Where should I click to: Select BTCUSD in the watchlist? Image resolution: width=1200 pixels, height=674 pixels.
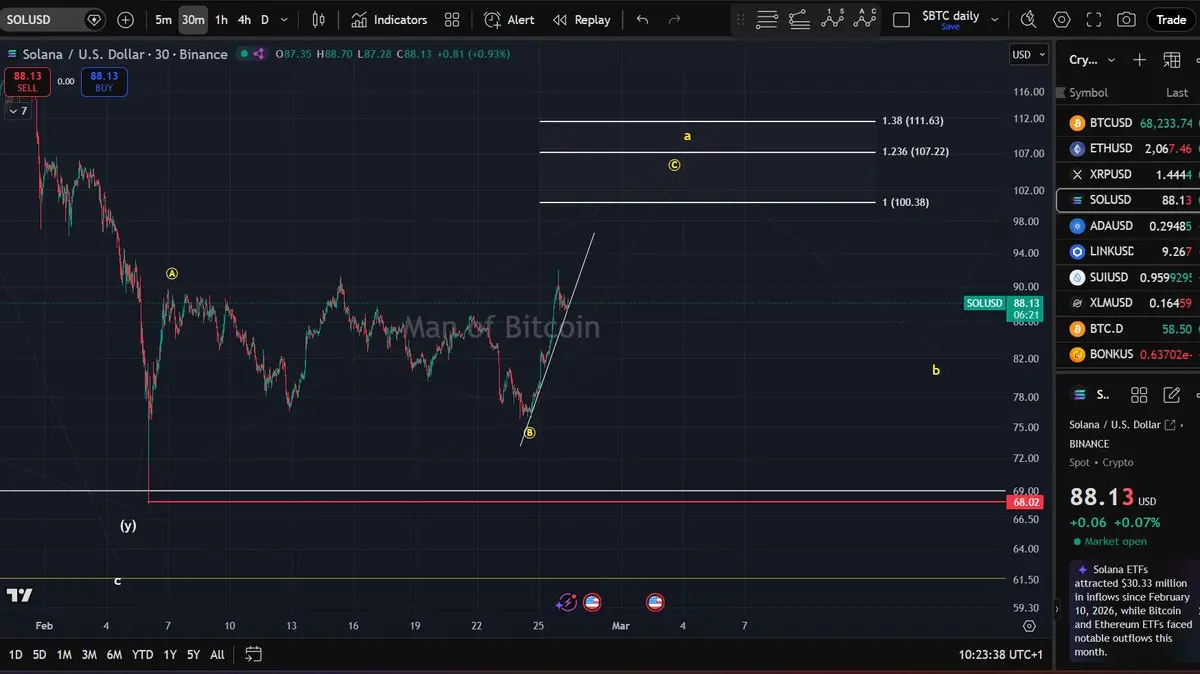point(1128,123)
